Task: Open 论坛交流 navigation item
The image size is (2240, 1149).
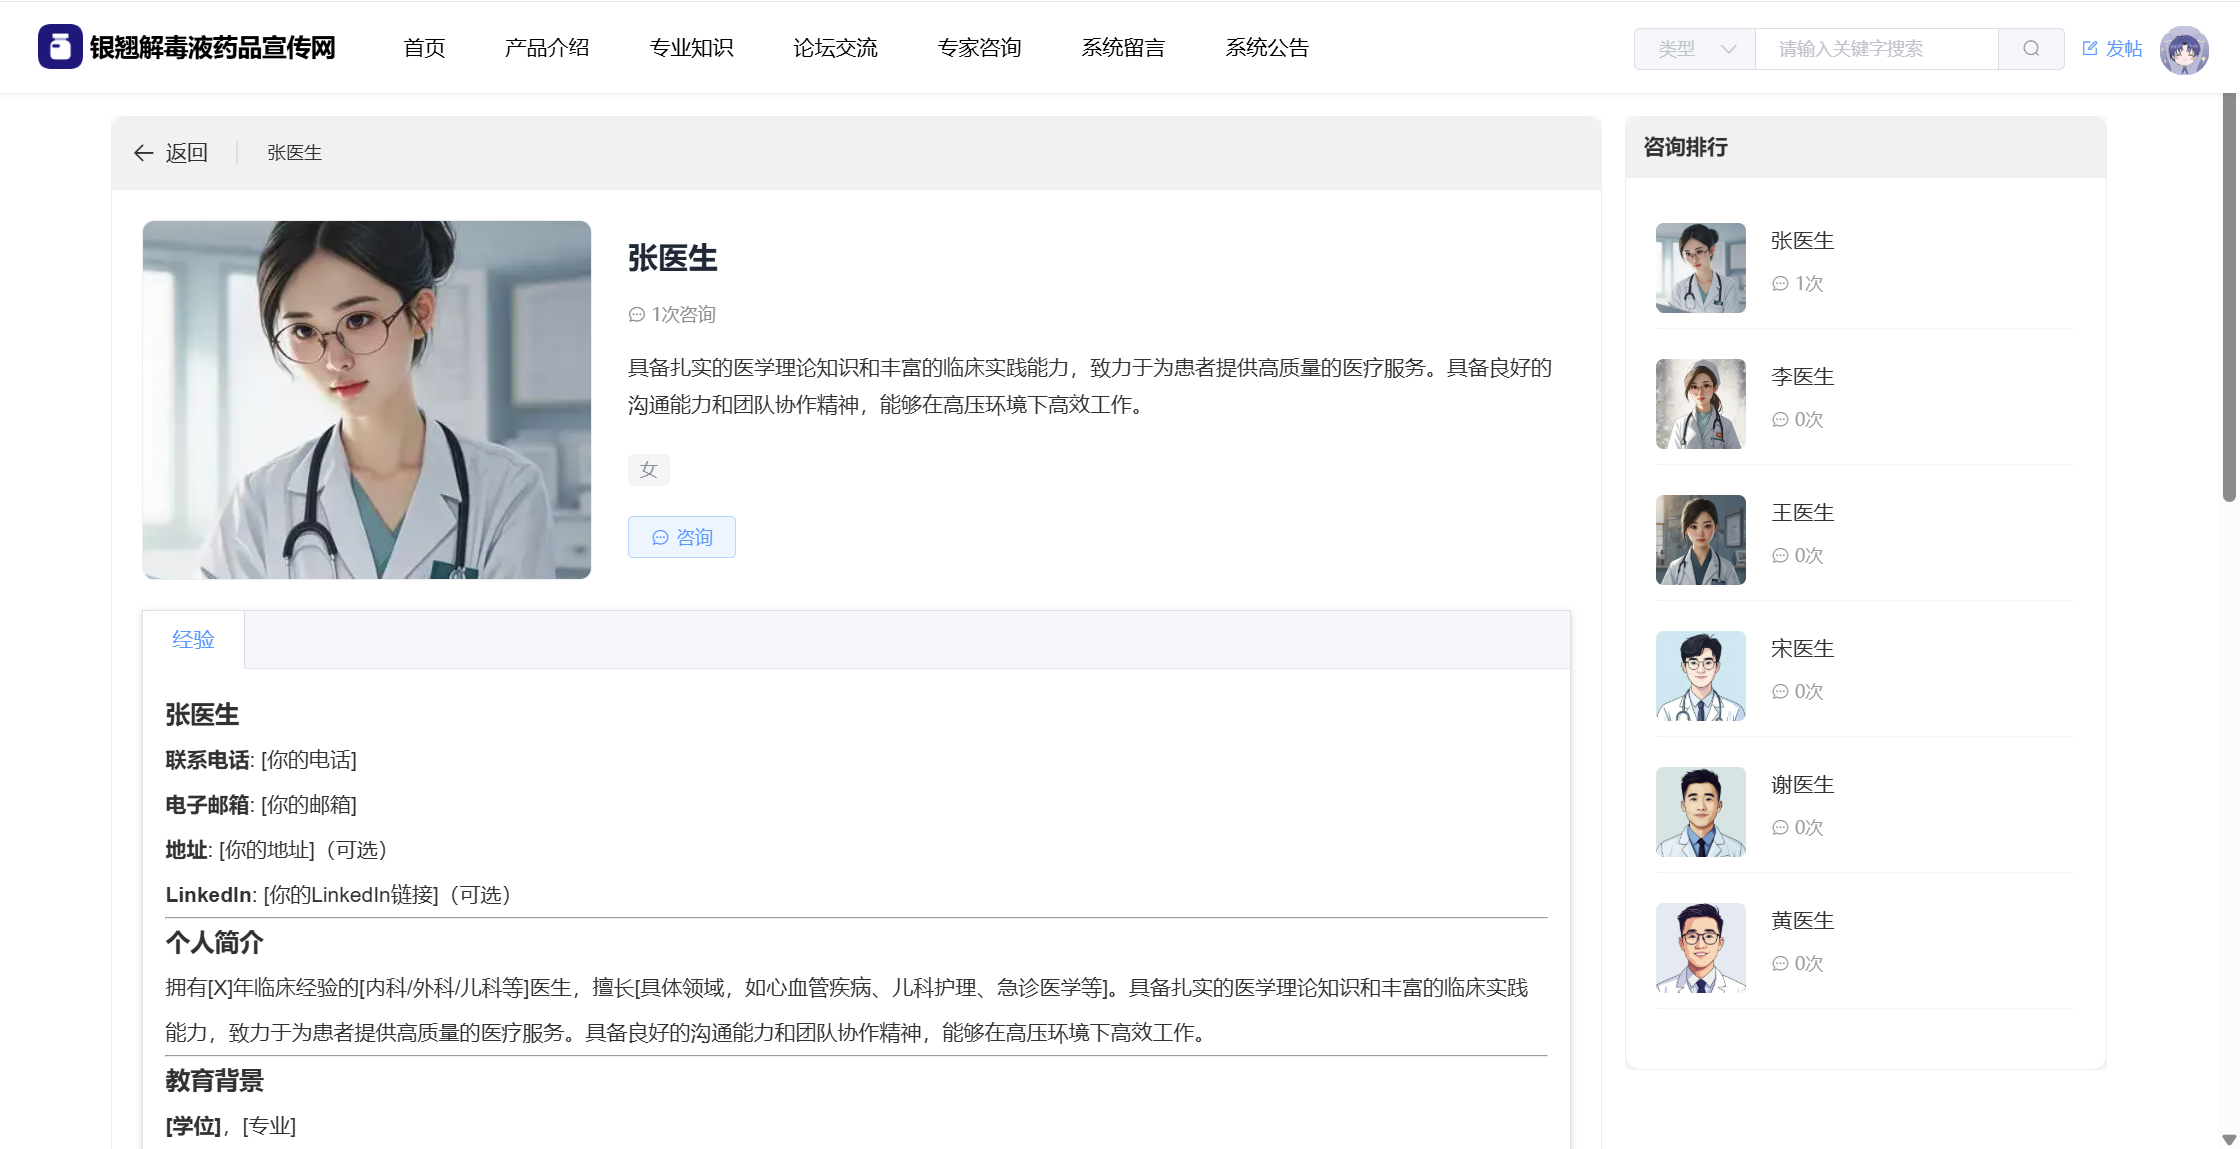Action: click(835, 48)
